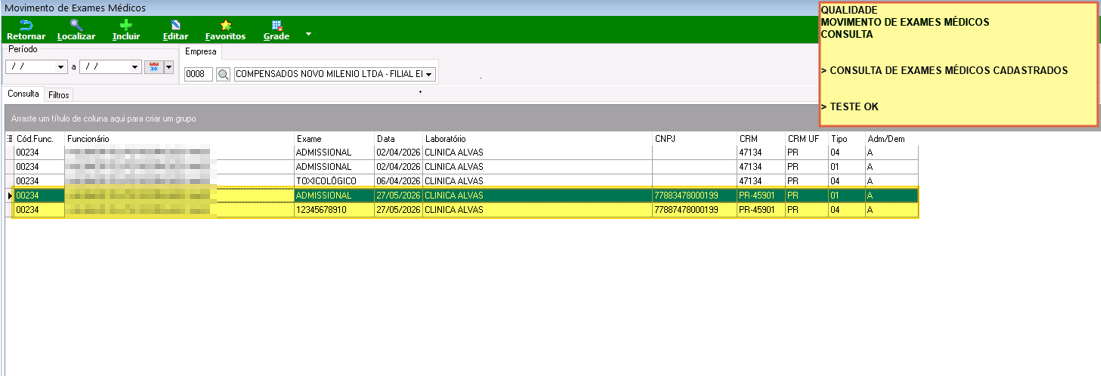Expand the COMPENSADOS NOVO MILENIO company dropdown
The height and width of the screenshot is (376, 1101).
429,74
